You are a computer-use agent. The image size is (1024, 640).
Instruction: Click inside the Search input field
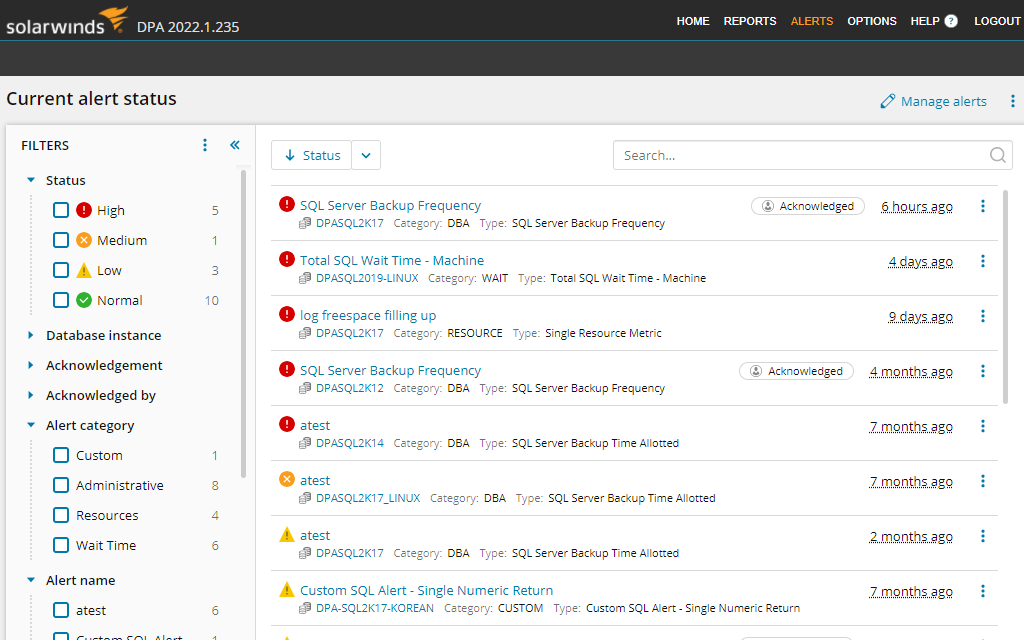click(x=790, y=155)
